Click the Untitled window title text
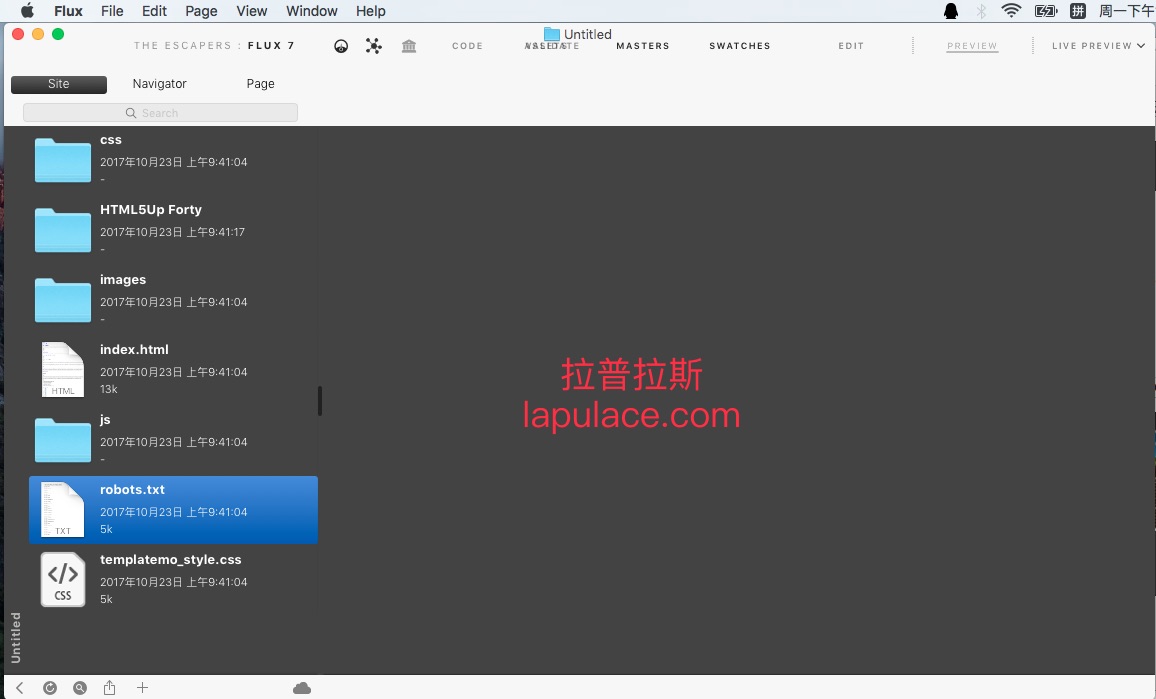The height and width of the screenshot is (699, 1156). (x=588, y=34)
